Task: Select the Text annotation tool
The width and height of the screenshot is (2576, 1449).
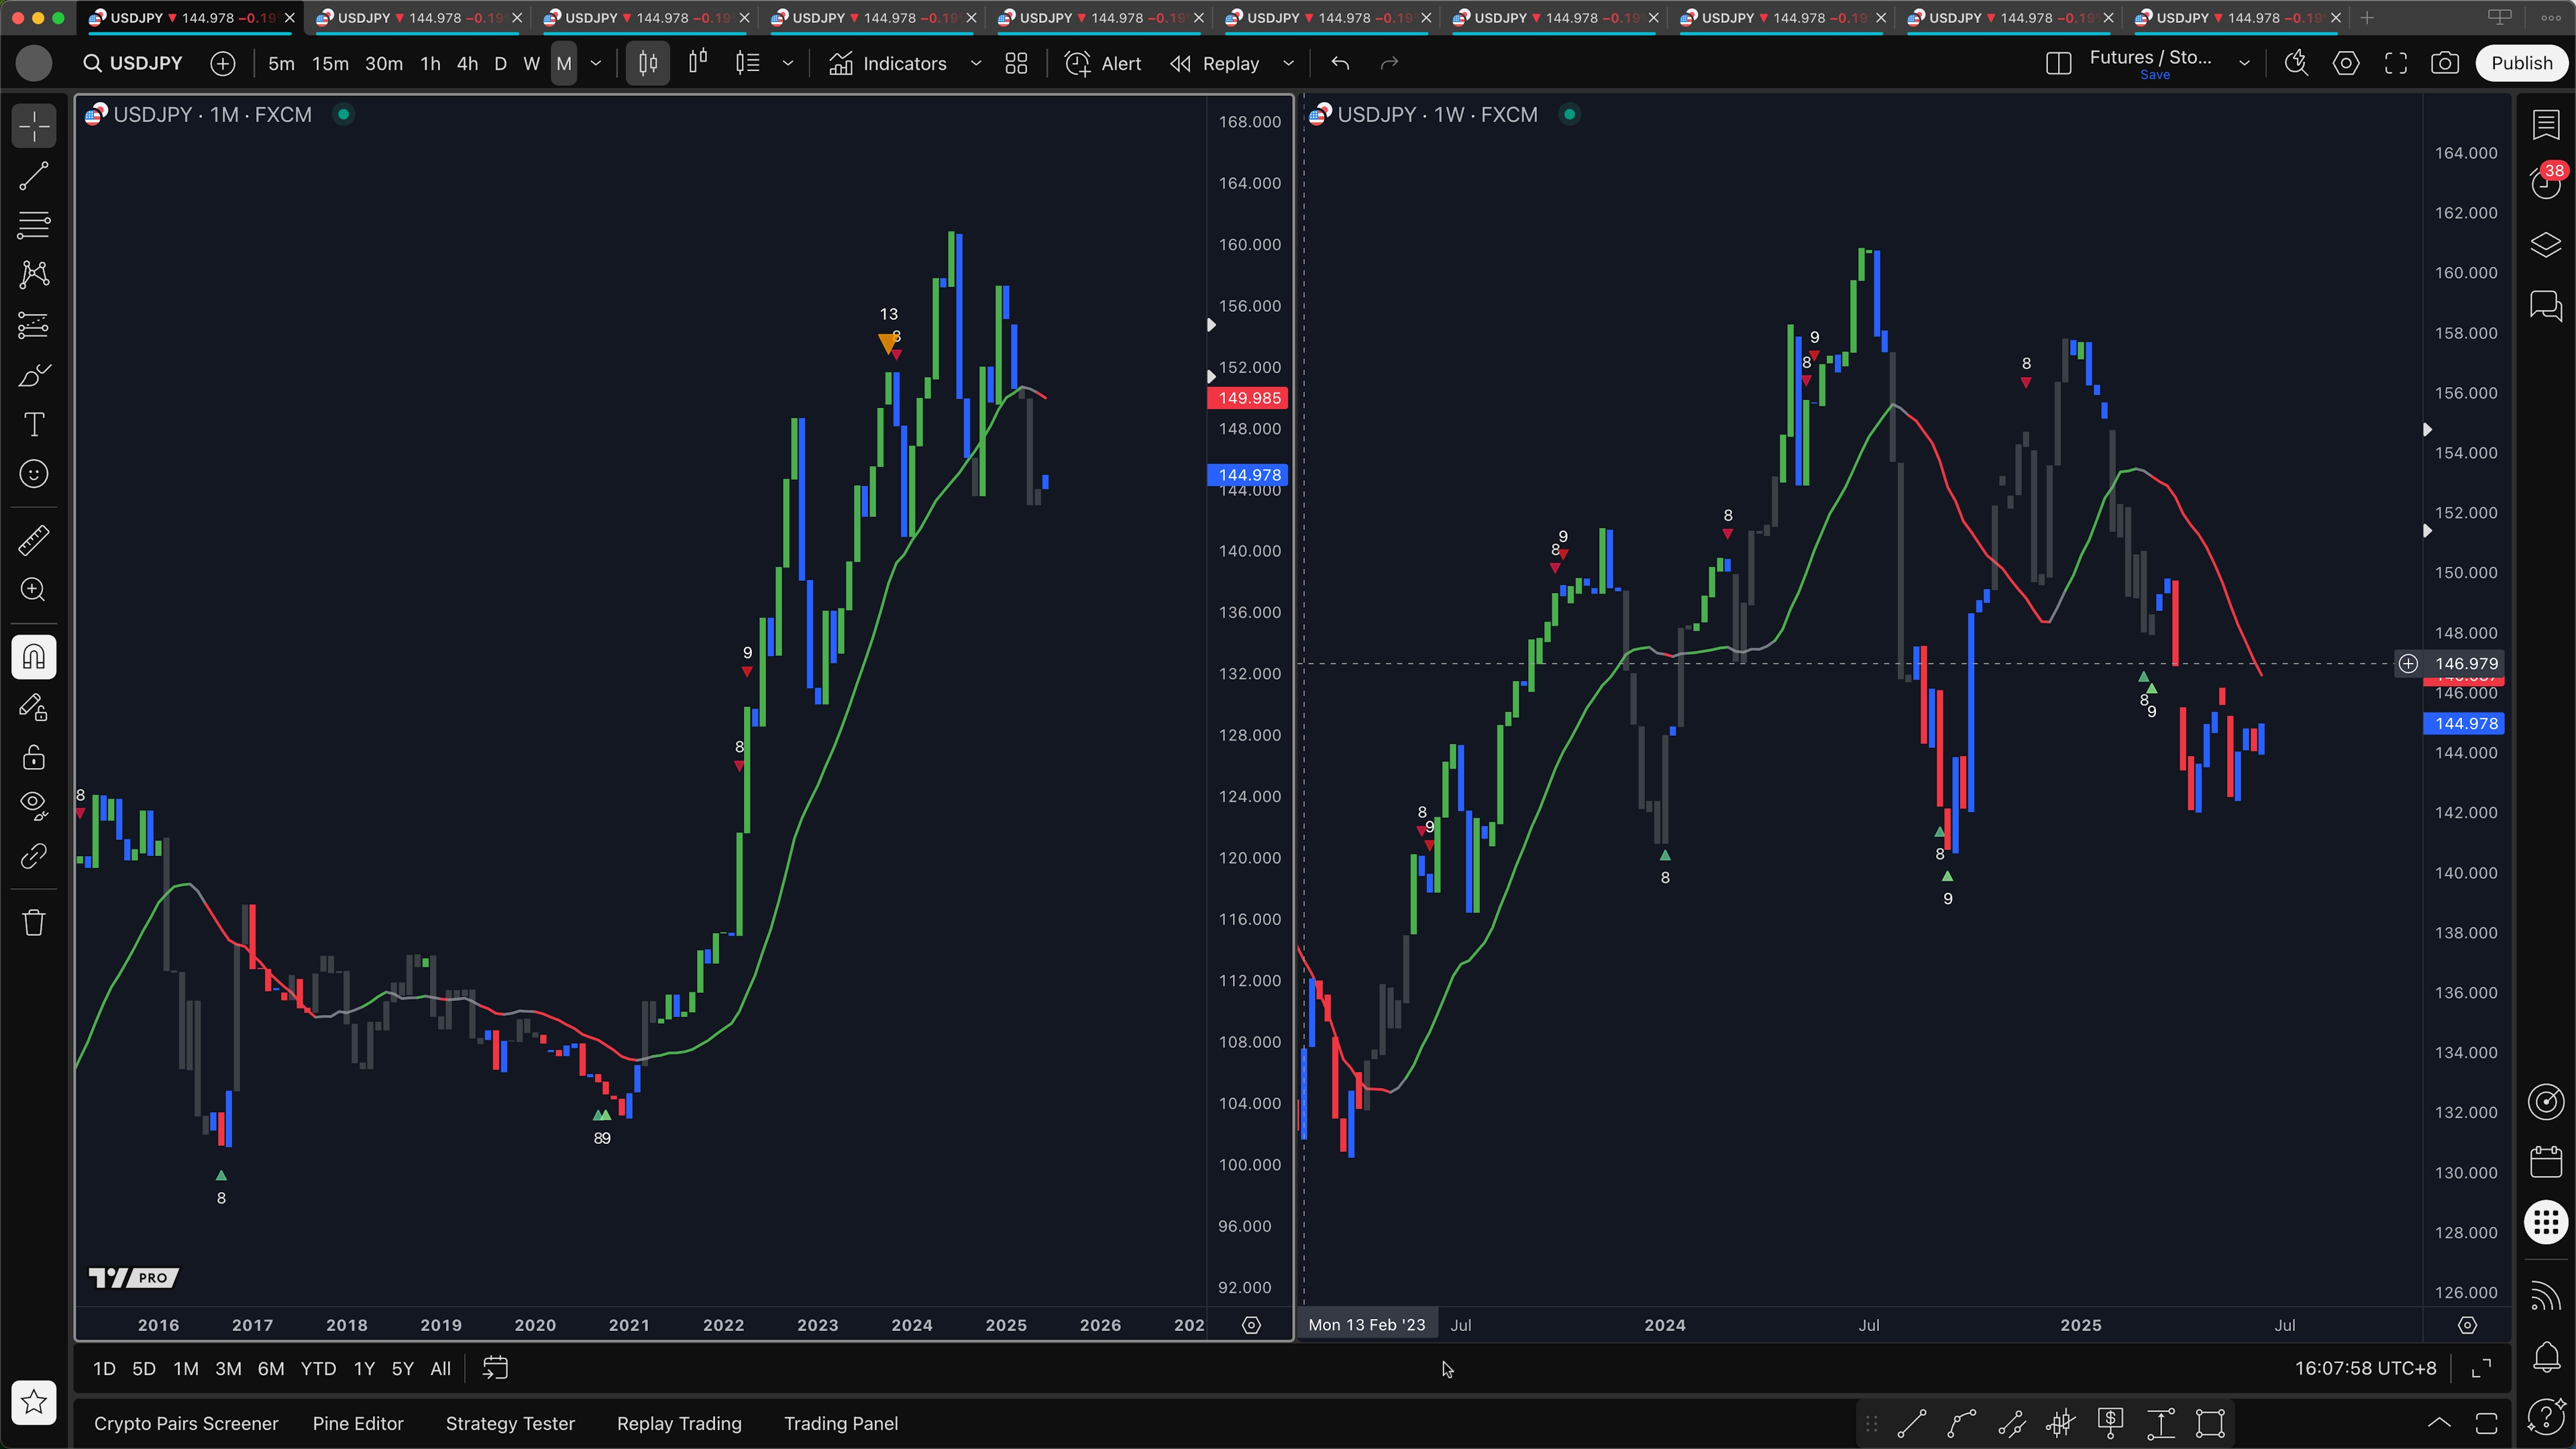Action: (34, 425)
